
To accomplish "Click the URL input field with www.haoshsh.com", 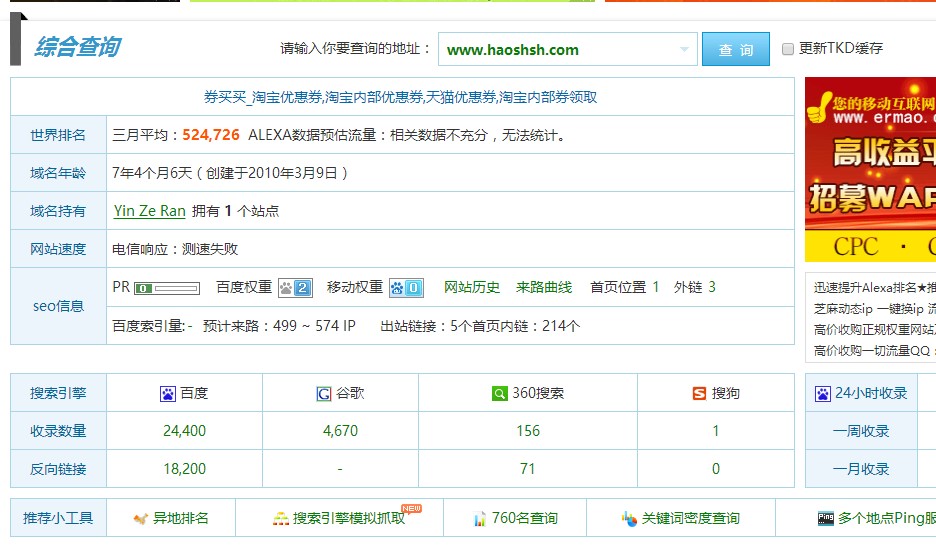I will [568, 49].
